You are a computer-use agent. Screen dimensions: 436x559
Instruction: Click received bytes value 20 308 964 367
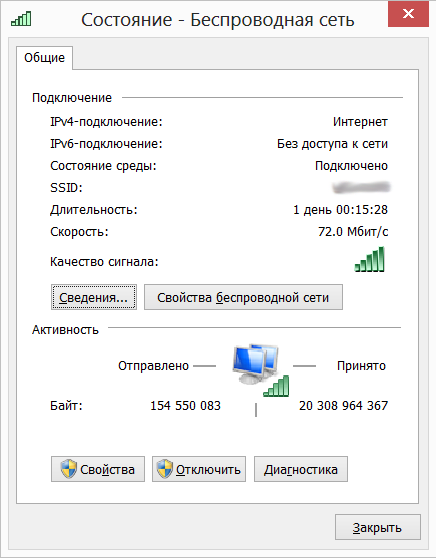(343, 406)
